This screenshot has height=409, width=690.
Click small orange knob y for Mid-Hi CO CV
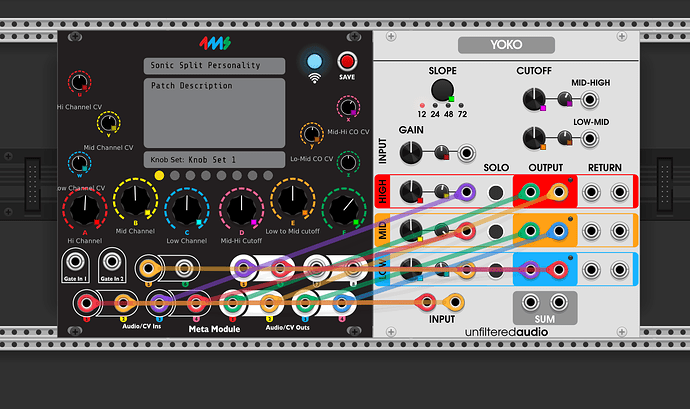(312, 133)
